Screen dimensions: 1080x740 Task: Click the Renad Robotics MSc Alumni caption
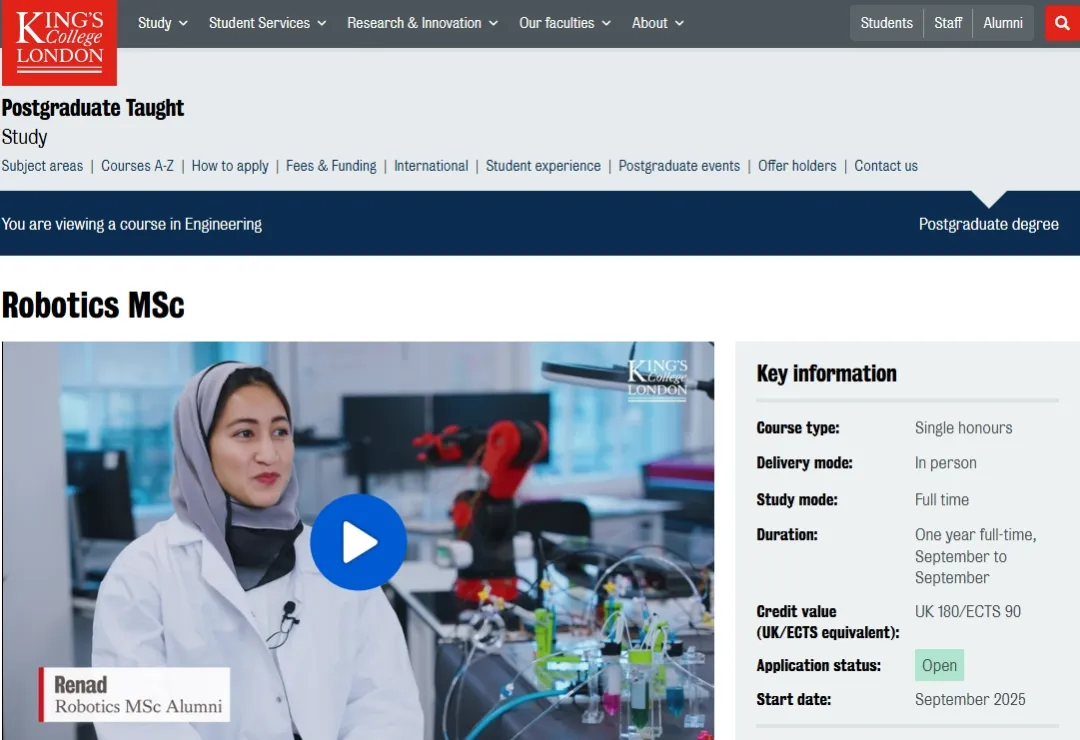134,695
